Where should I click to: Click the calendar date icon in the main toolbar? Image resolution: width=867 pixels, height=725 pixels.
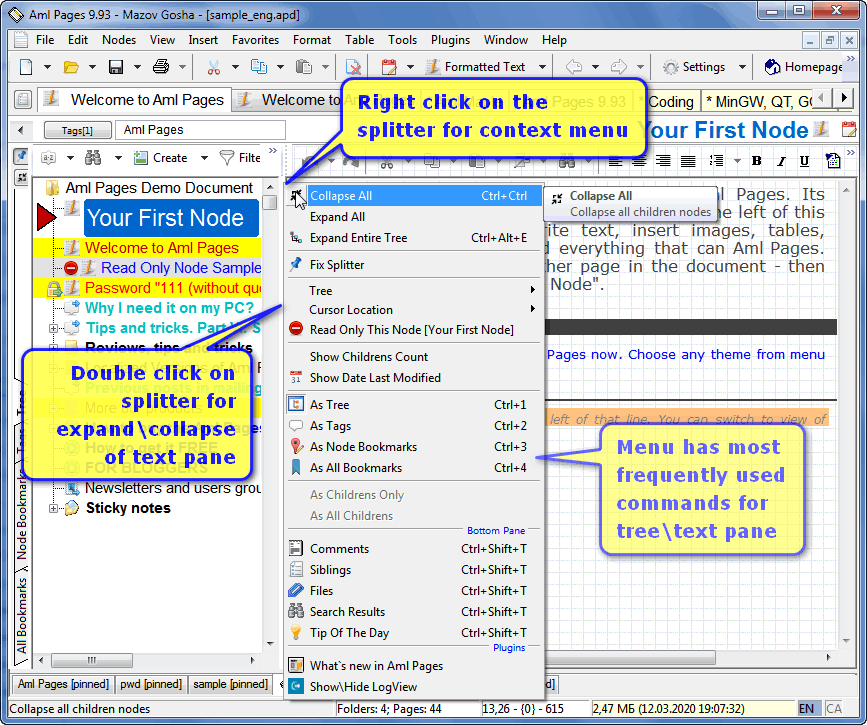point(389,67)
